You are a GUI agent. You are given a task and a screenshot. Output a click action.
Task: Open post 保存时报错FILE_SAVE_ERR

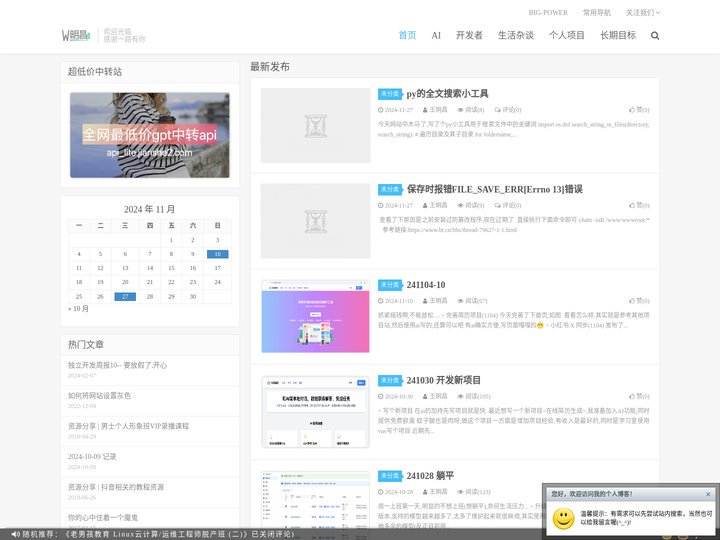coord(495,189)
